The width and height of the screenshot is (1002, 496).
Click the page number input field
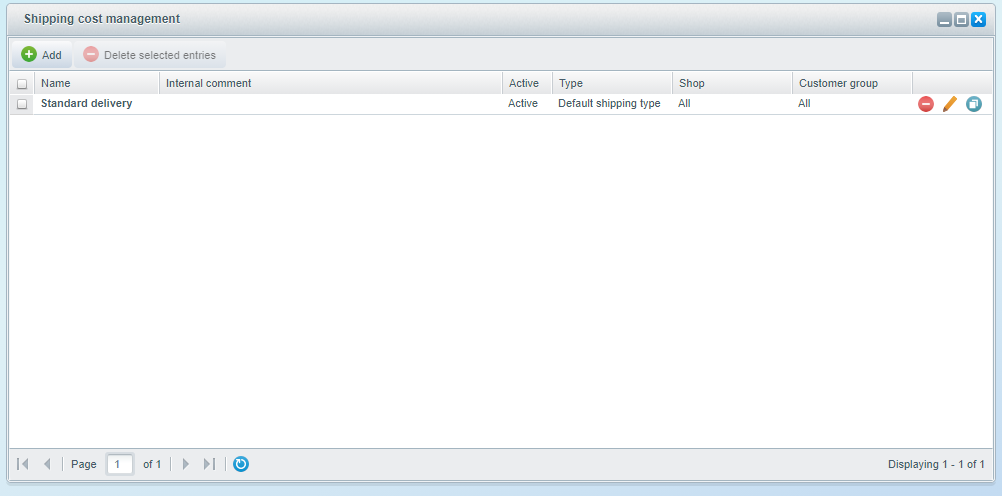pos(120,464)
